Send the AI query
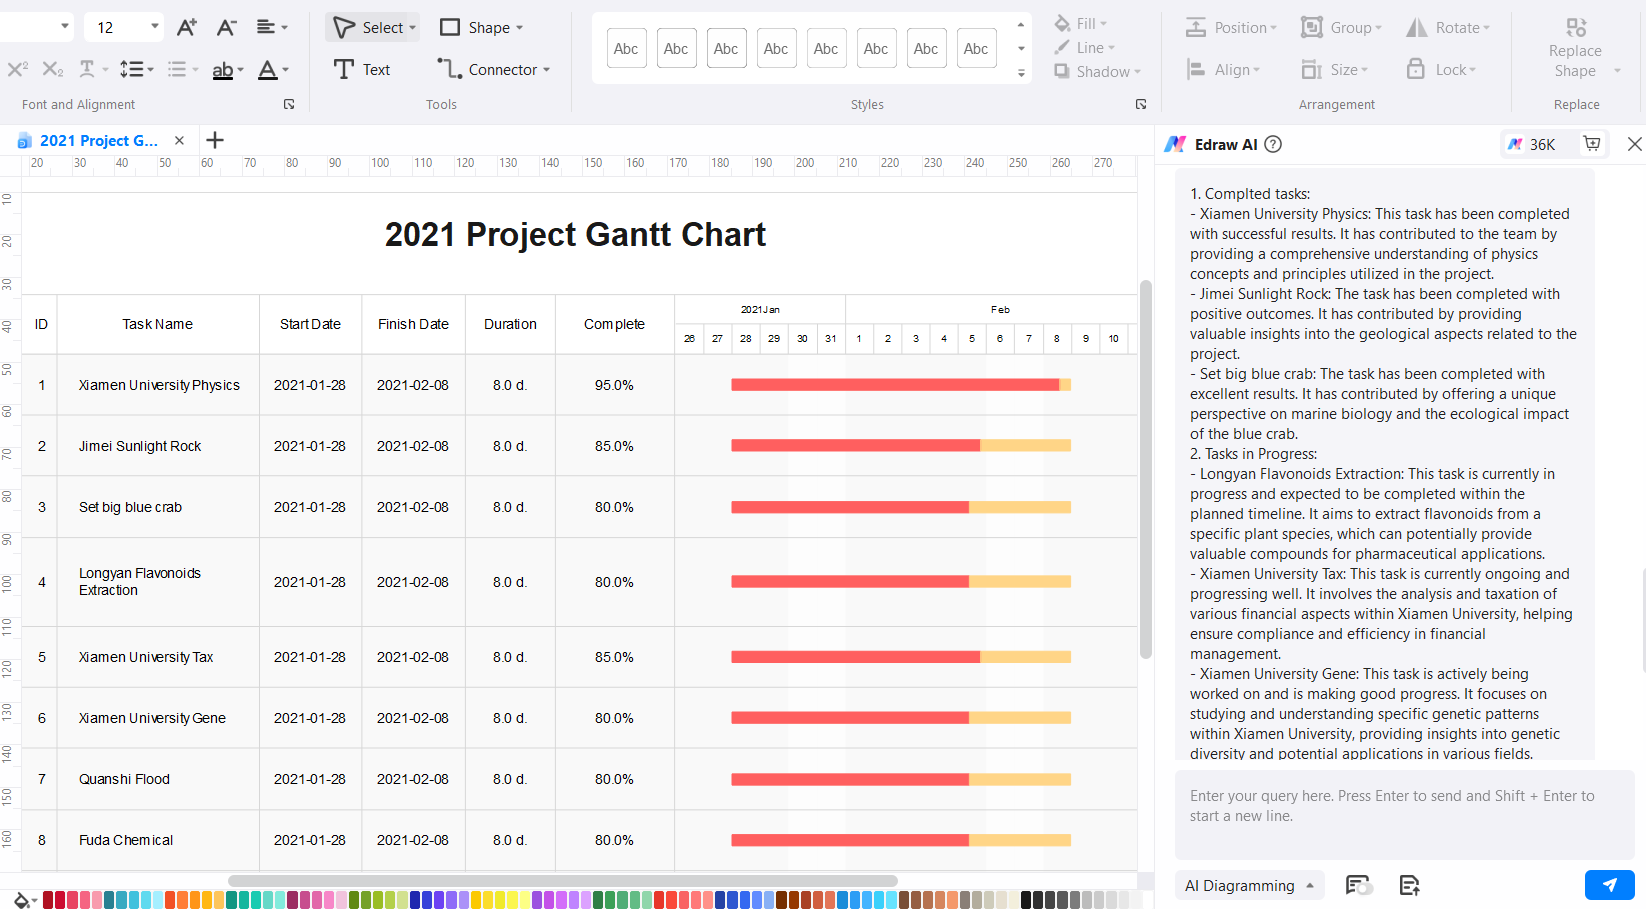This screenshot has height=909, width=1646. coord(1609,885)
